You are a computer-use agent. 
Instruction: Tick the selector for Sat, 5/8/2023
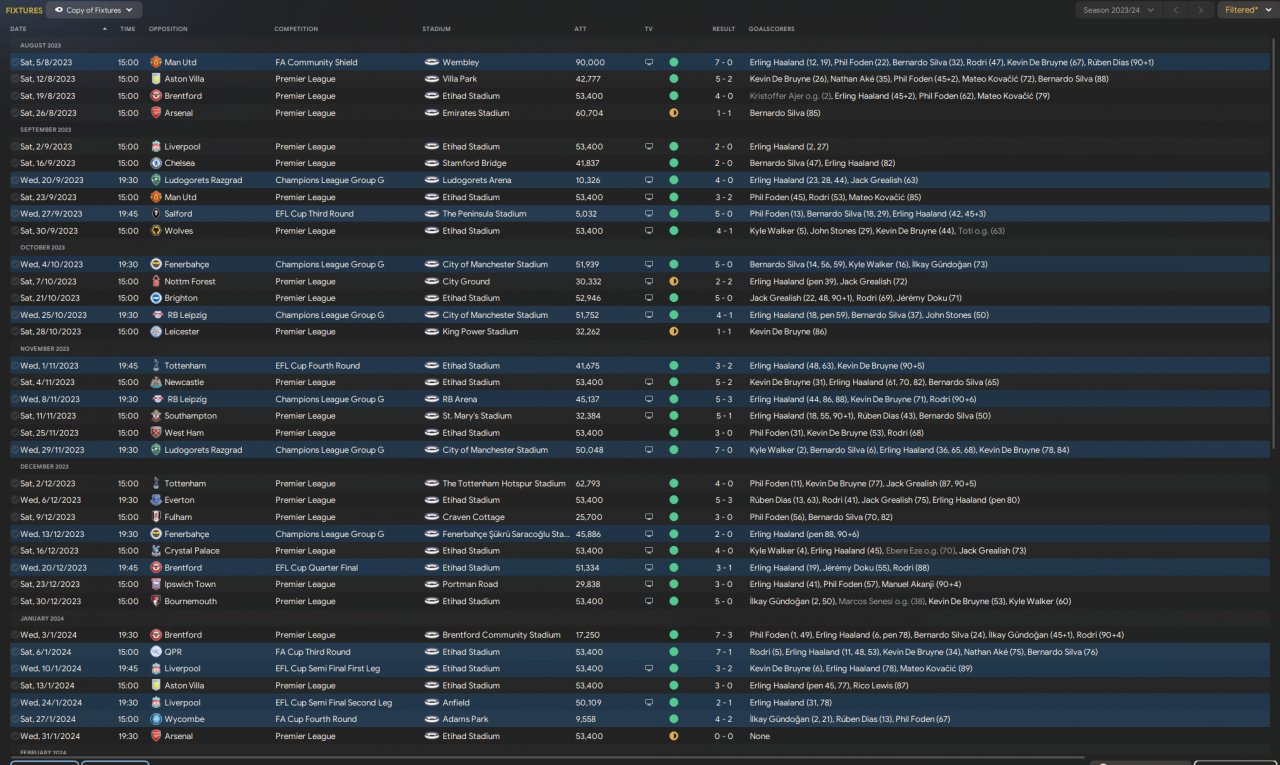(15, 62)
